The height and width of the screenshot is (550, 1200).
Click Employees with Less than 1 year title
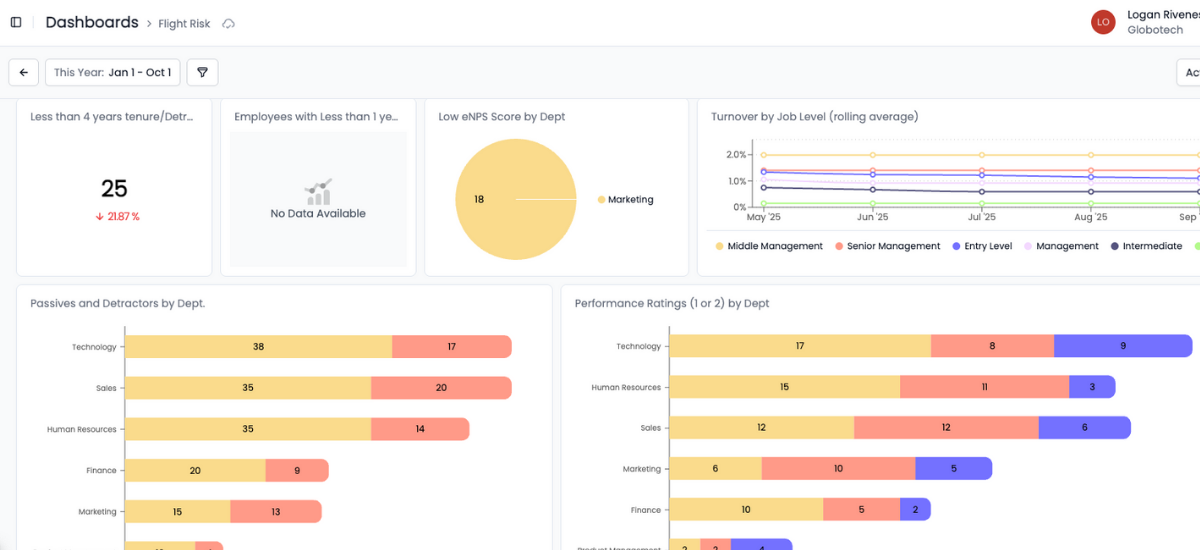(x=317, y=117)
